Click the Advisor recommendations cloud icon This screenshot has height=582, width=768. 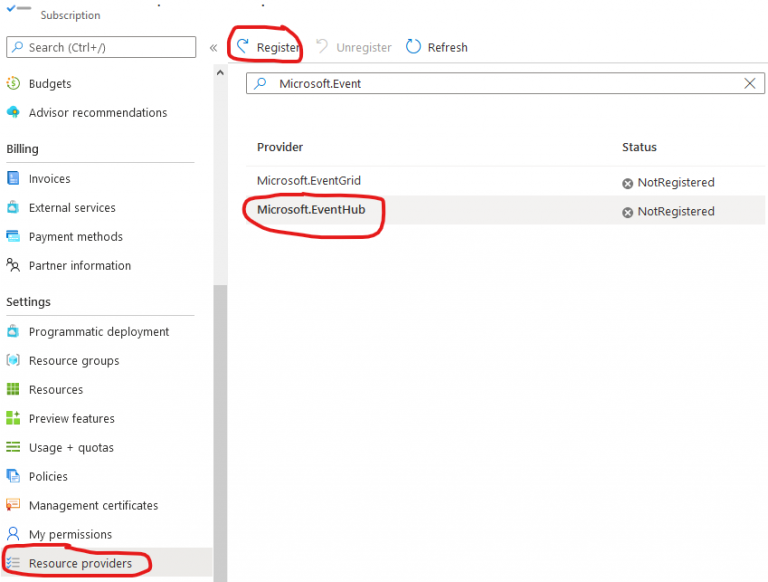pyautogui.click(x=13, y=113)
